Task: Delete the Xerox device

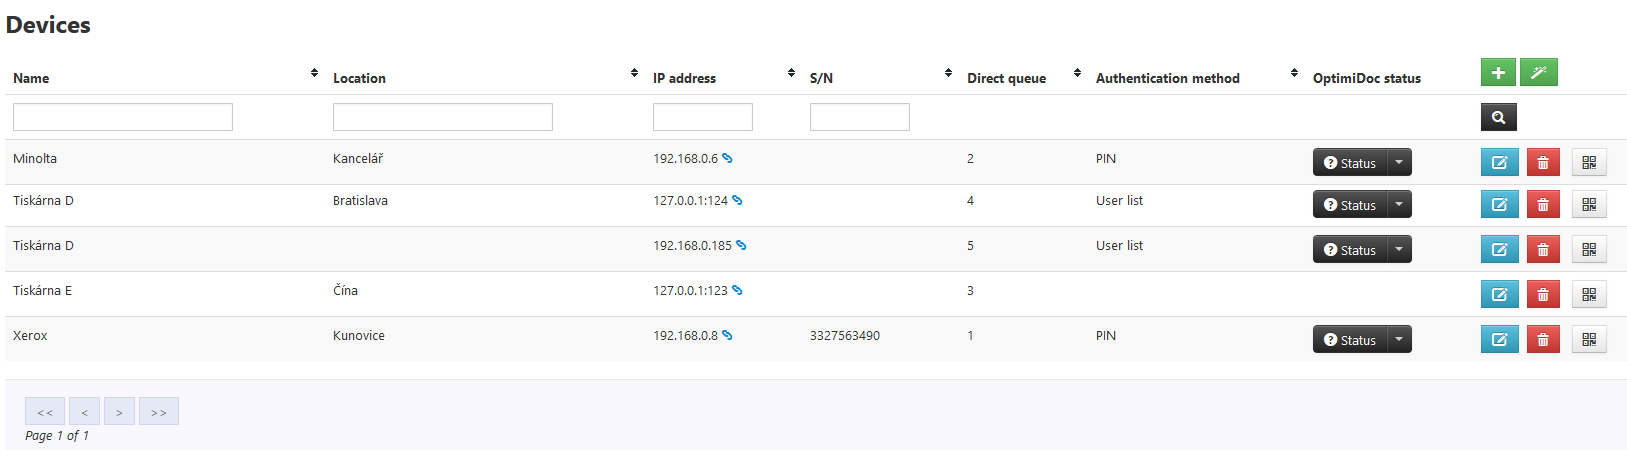Action: [1542, 340]
